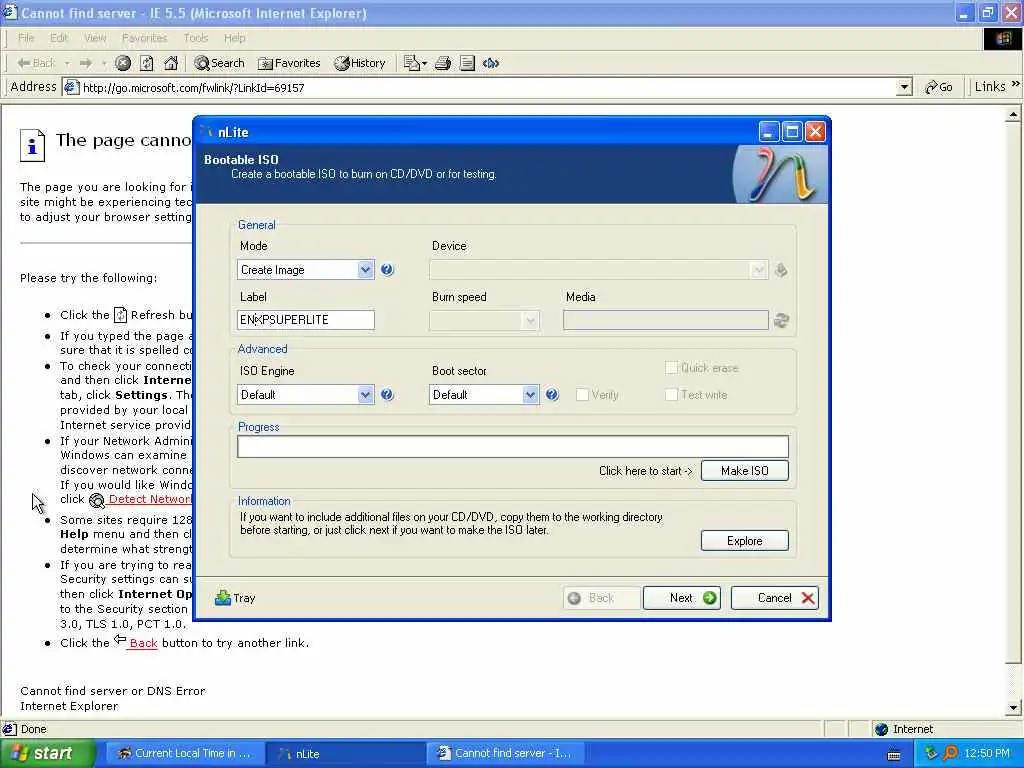Click IE Stop toolbar icon
This screenshot has height=768, width=1024.
(123, 63)
